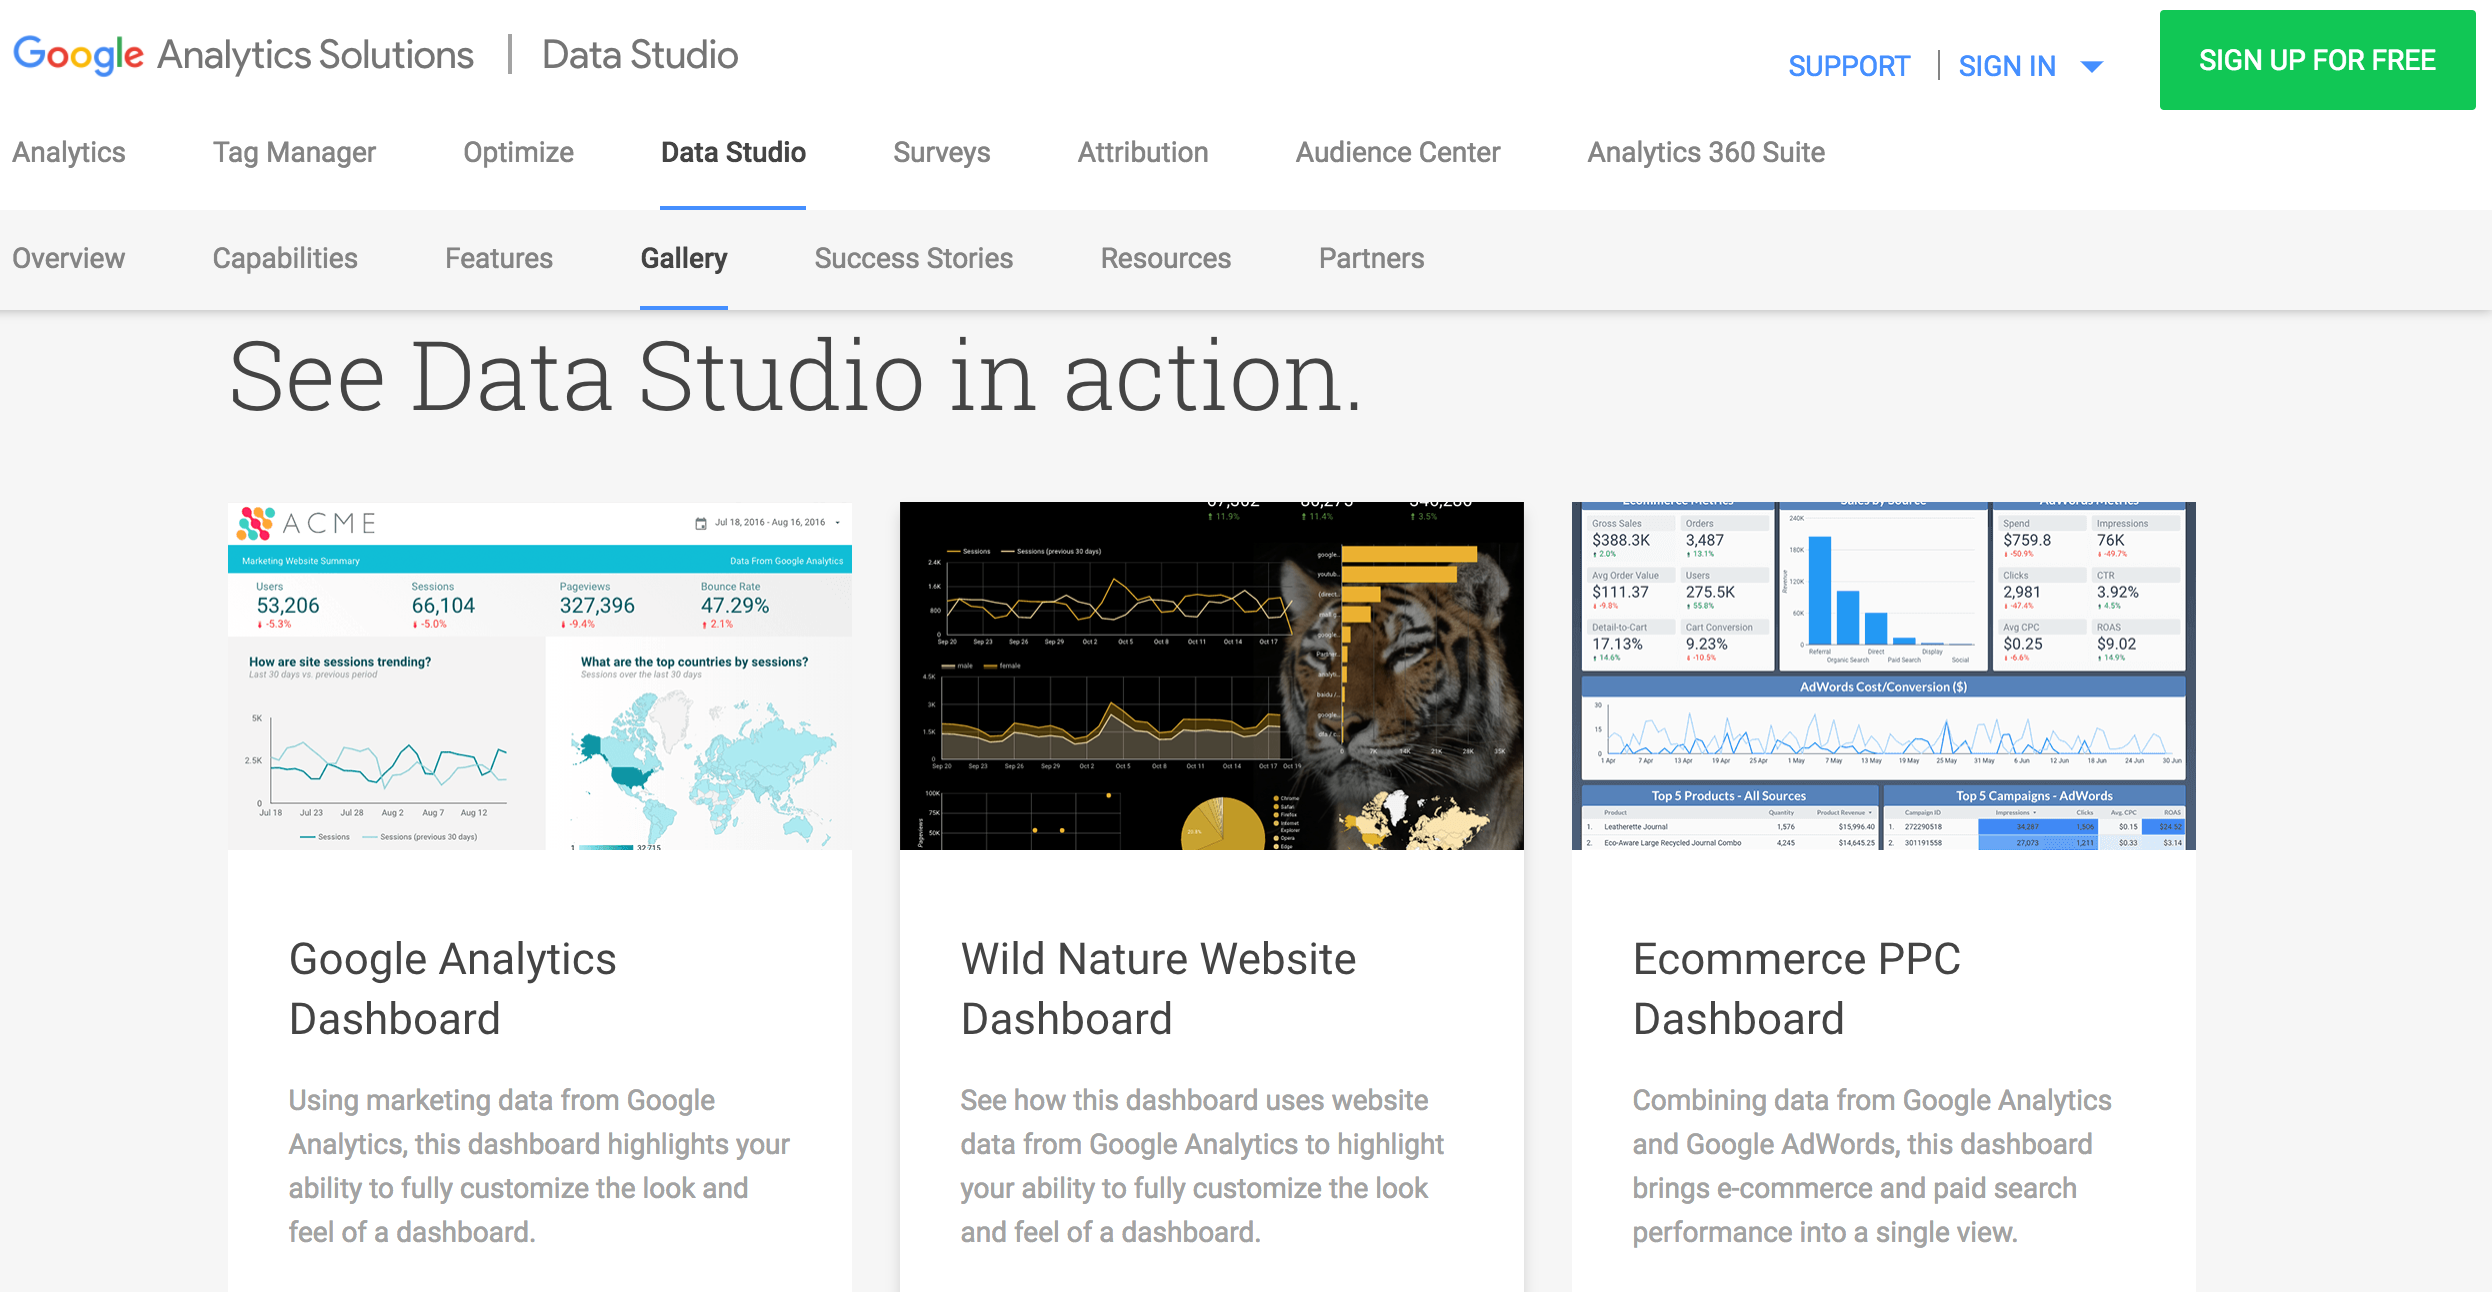Click the Wild Nature Website Dashboard title
The width and height of the screenshot is (2492, 1292).
pyautogui.click(x=1157, y=988)
